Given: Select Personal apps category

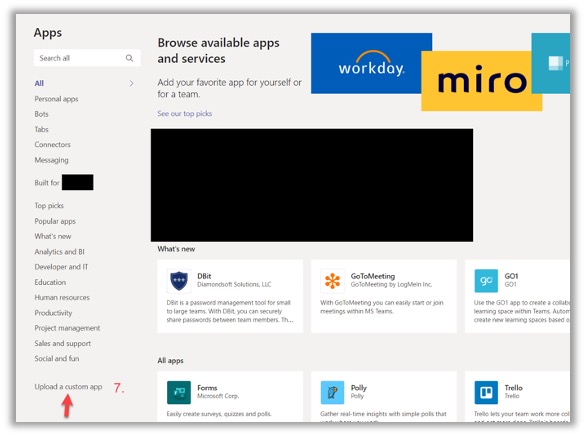Looking at the screenshot, I should click(56, 99).
